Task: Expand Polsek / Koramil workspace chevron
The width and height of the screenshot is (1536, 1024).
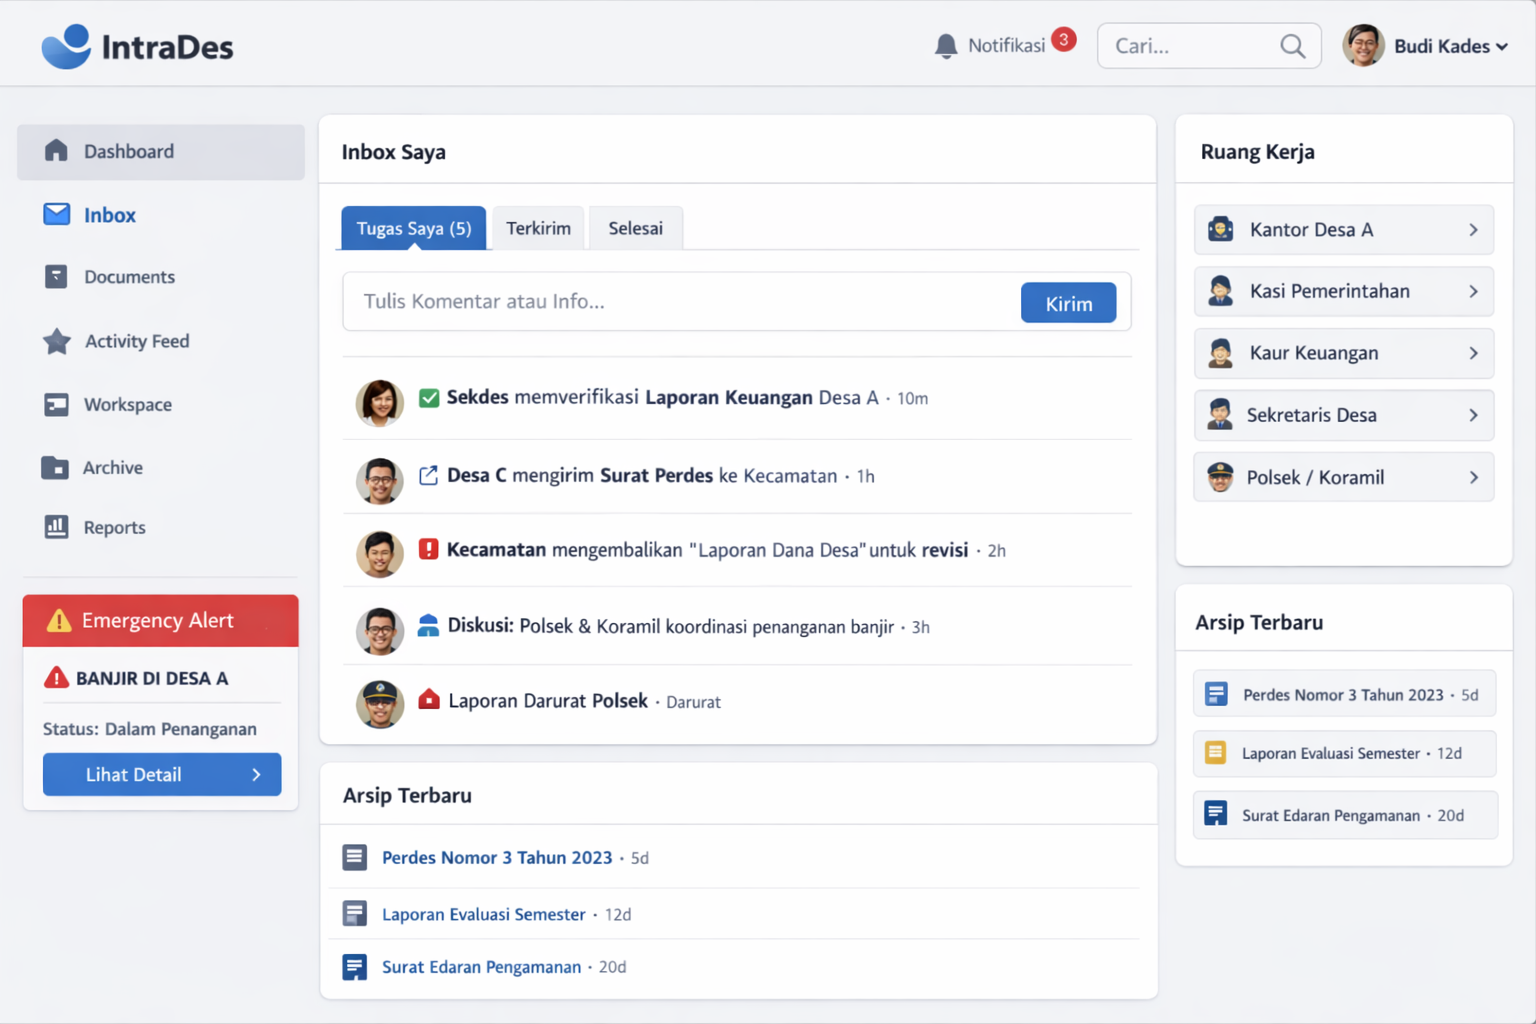Action: click(x=1473, y=478)
